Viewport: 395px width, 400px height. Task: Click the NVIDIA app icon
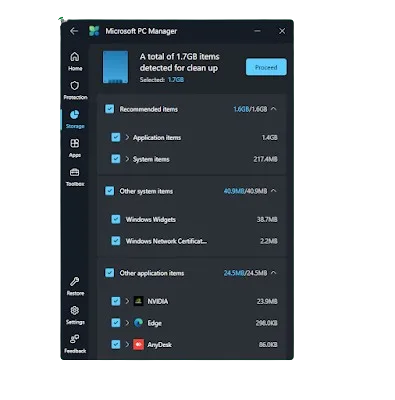[x=138, y=301]
